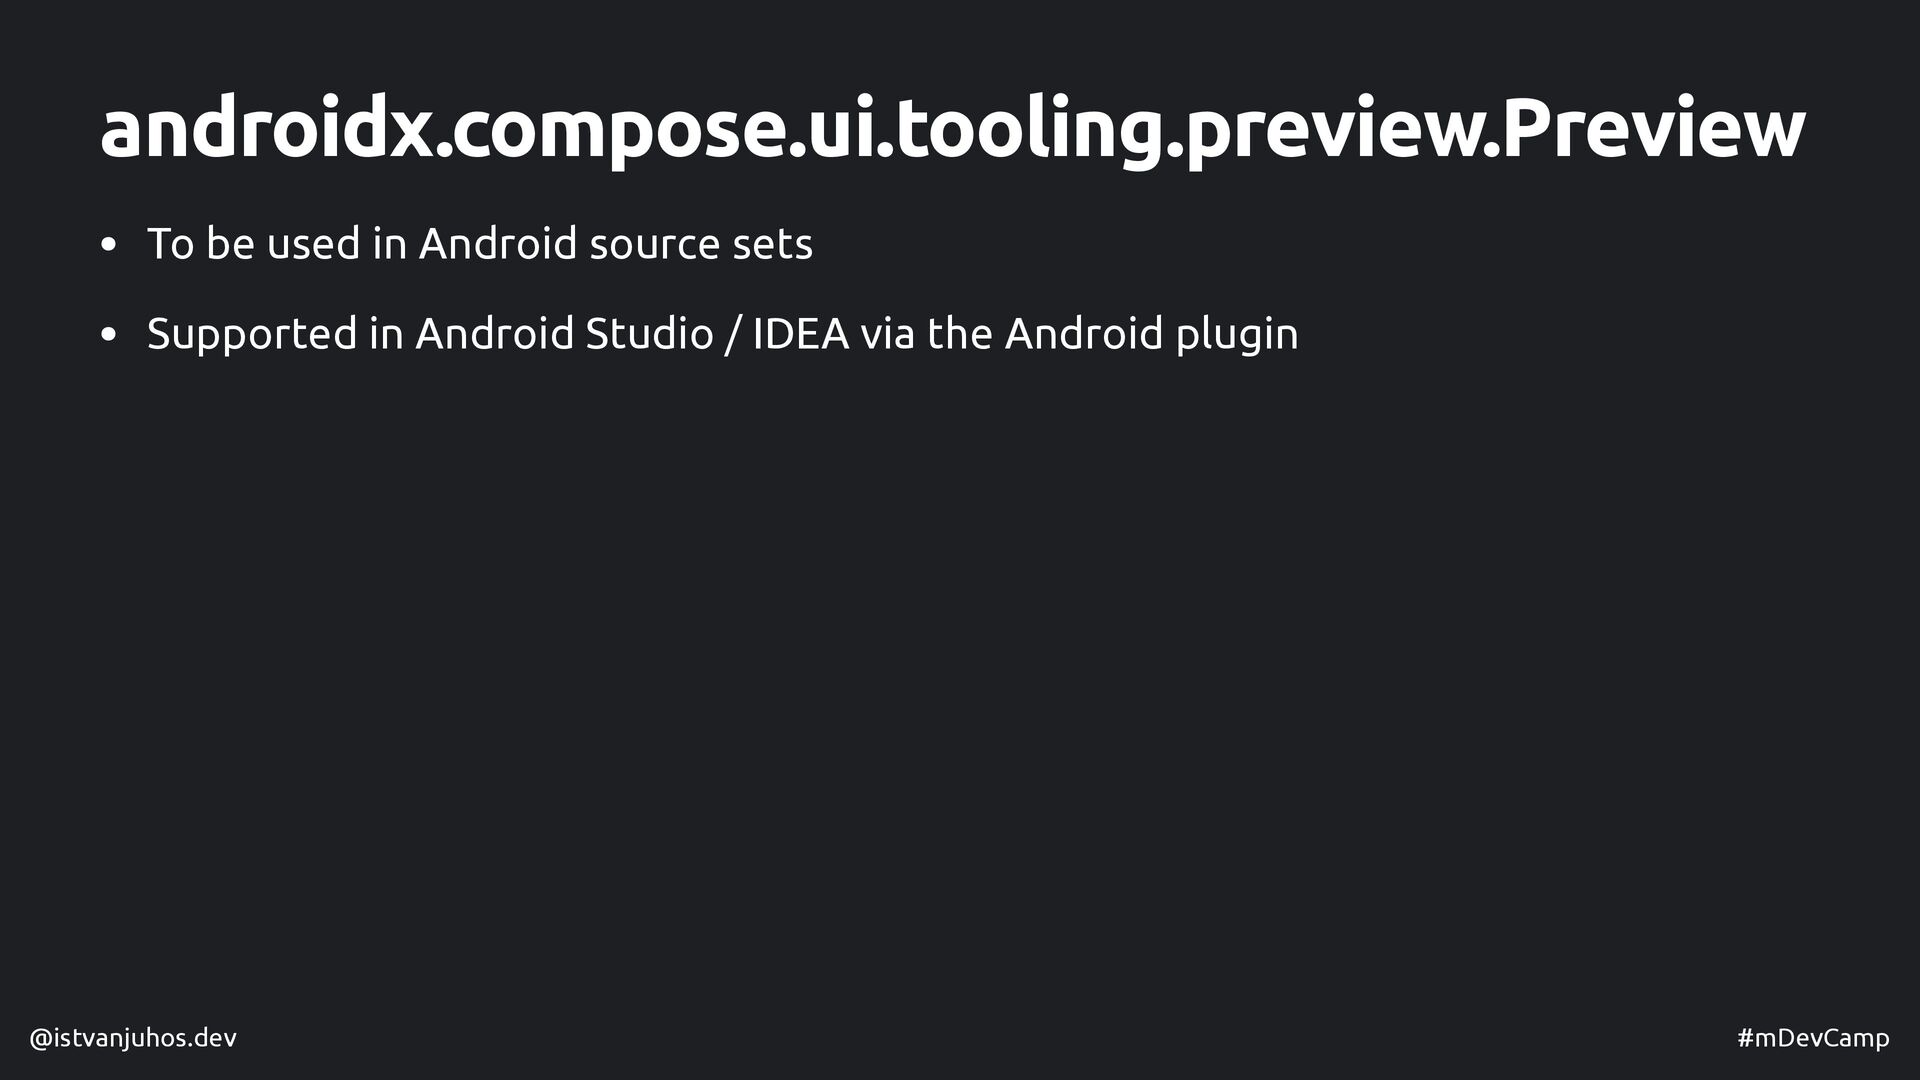Click the "Supported in Android Studio" bullet text

coord(722,334)
